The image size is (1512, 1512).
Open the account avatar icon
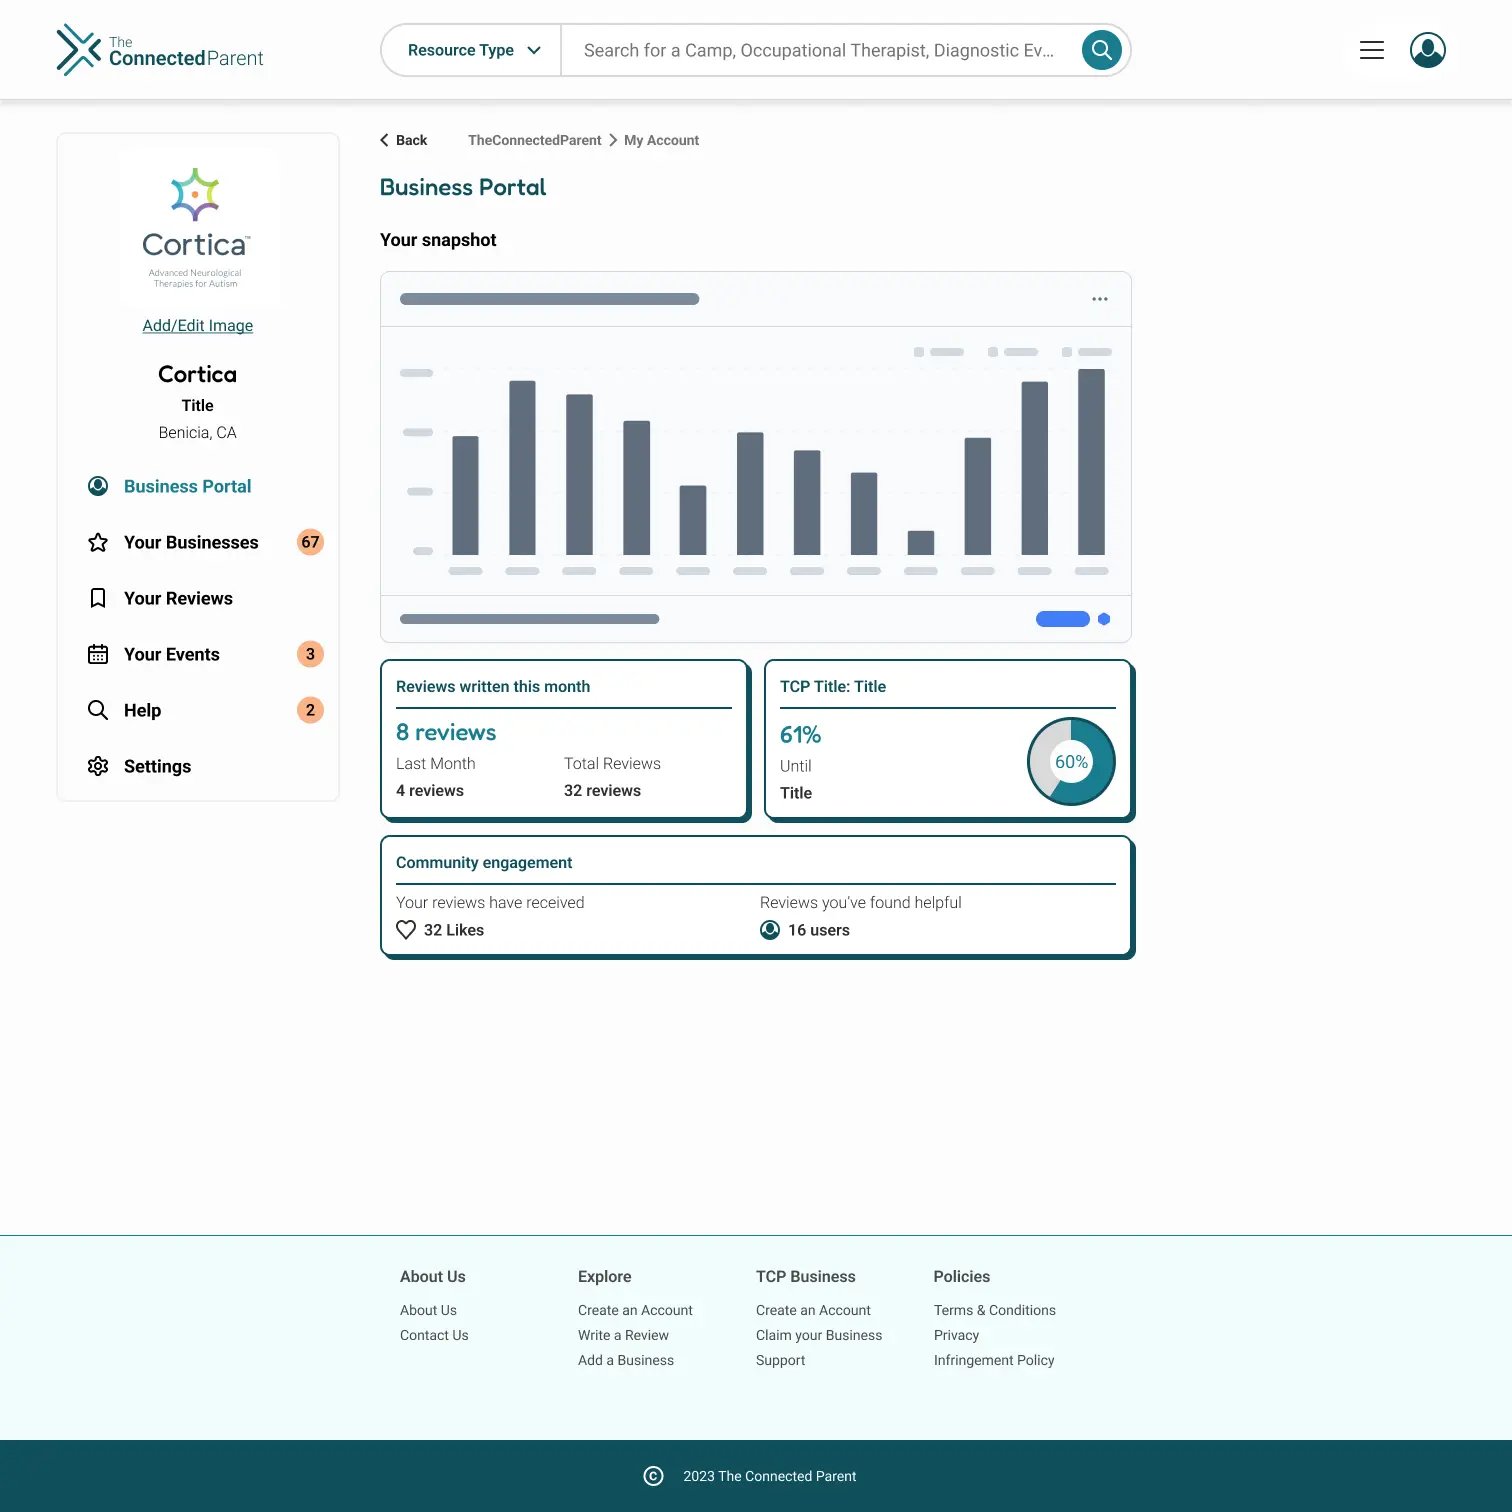(x=1427, y=49)
